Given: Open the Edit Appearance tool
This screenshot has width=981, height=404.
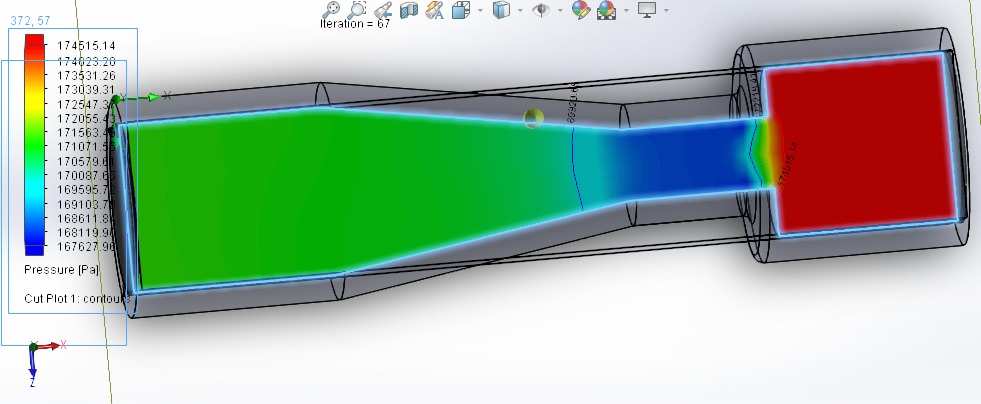Looking at the screenshot, I should coord(581,10).
